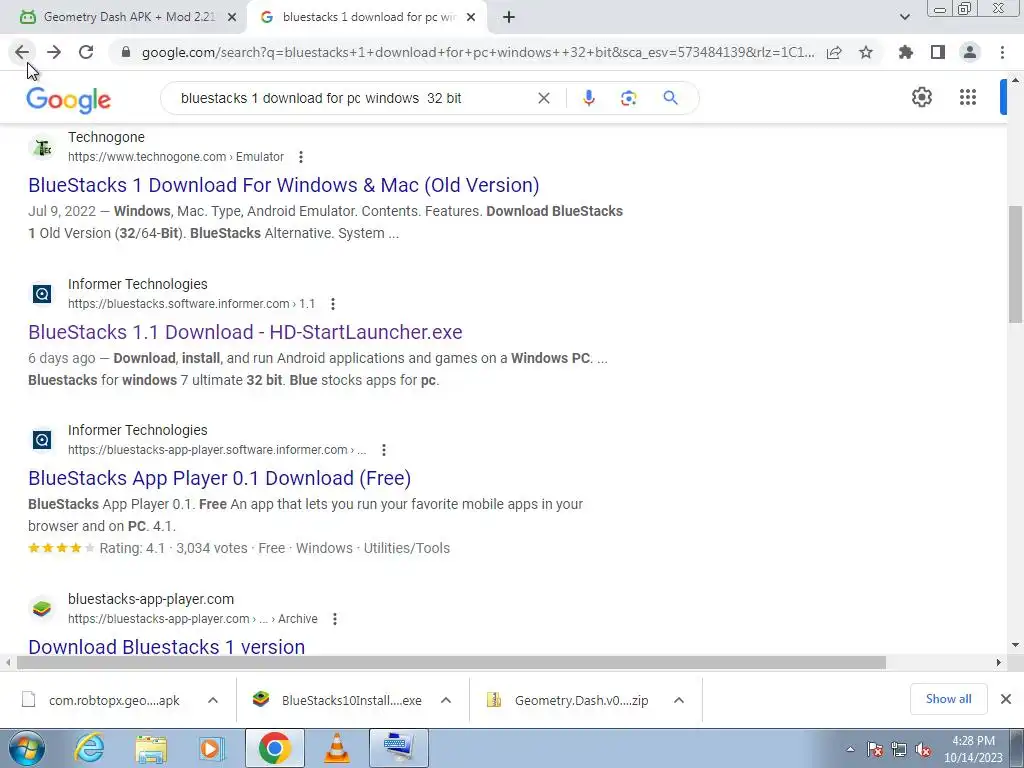Open BlueStacks 1 Download For Windows & Mac link
Viewport: 1024px width, 768px height.
[283, 185]
